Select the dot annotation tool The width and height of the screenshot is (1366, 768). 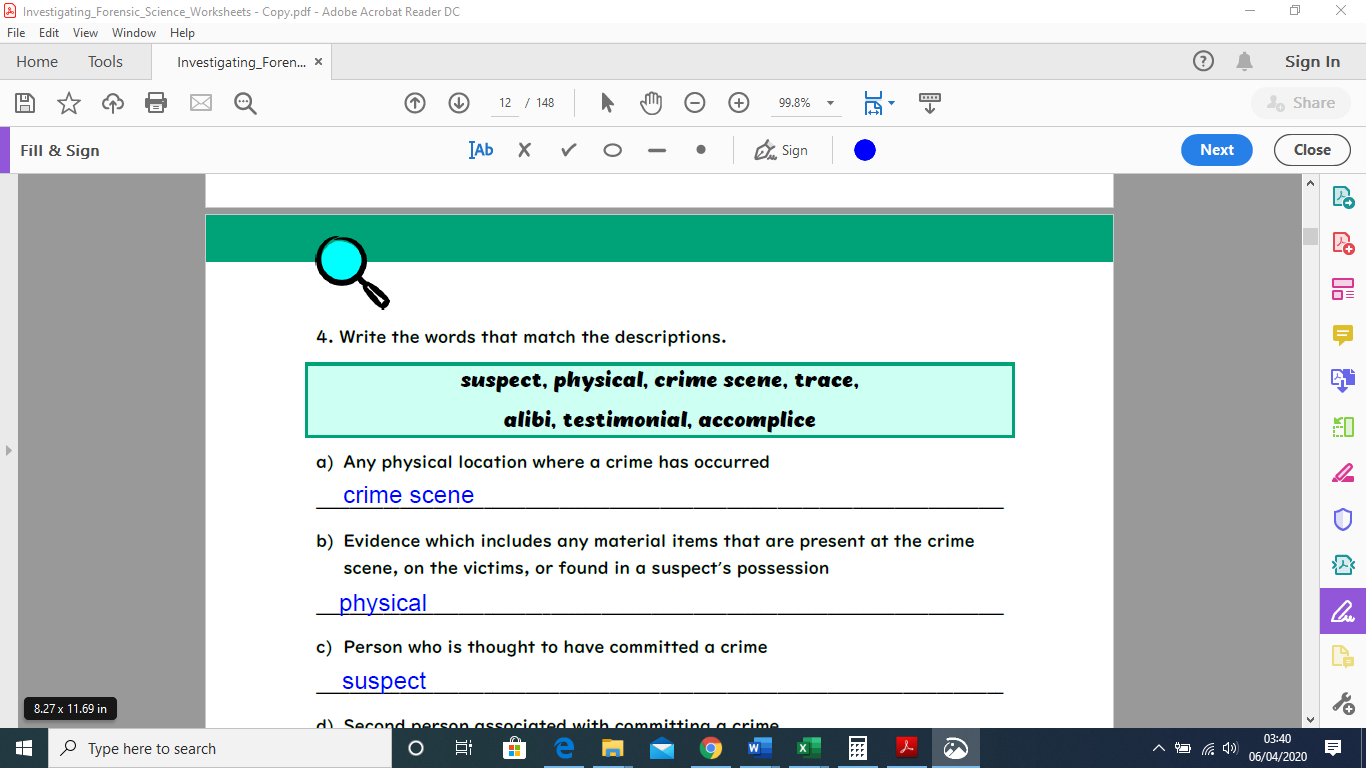(701, 150)
